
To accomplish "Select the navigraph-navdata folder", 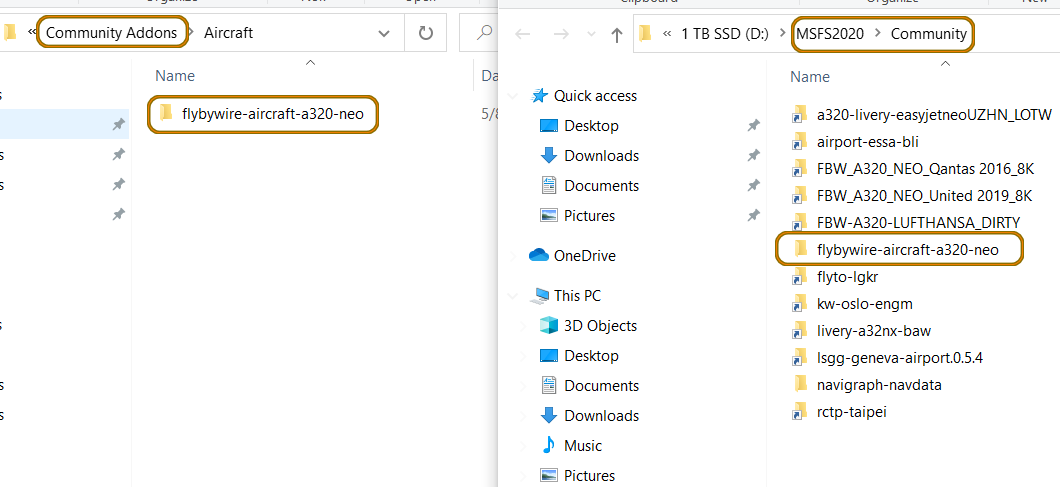I will [x=878, y=384].
